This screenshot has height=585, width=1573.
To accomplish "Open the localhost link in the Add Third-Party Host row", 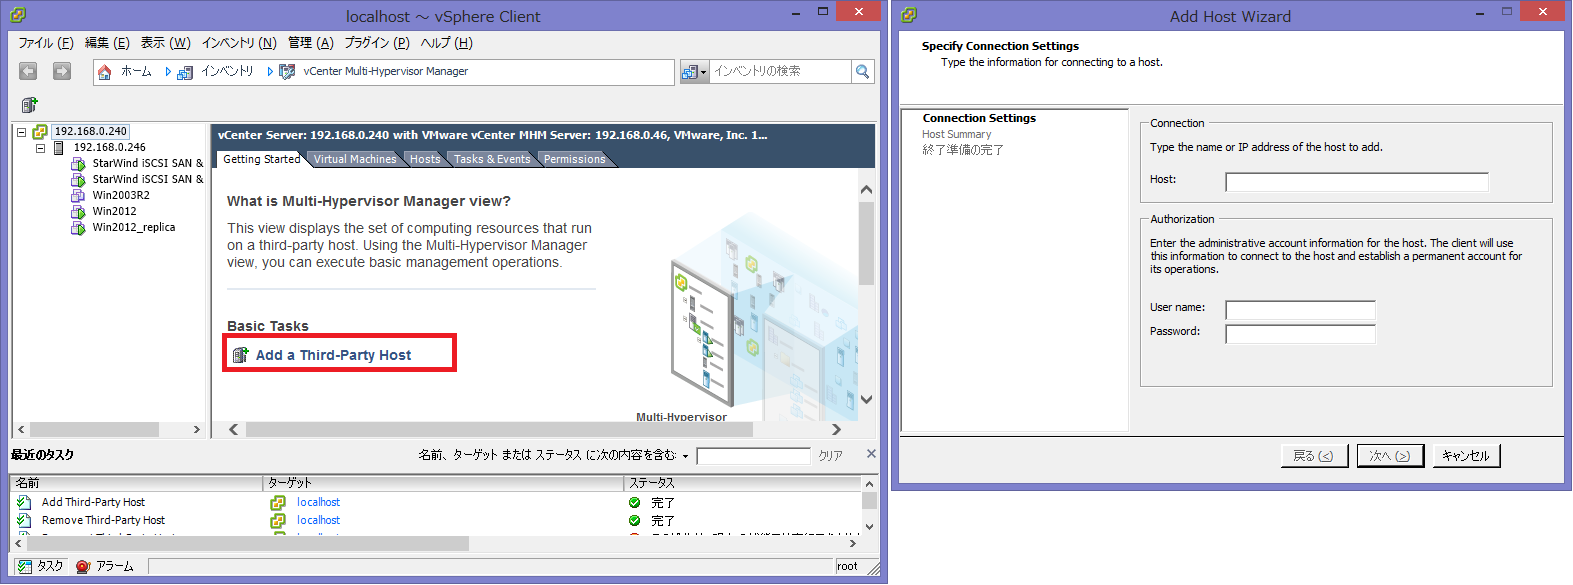I will click(x=318, y=503).
